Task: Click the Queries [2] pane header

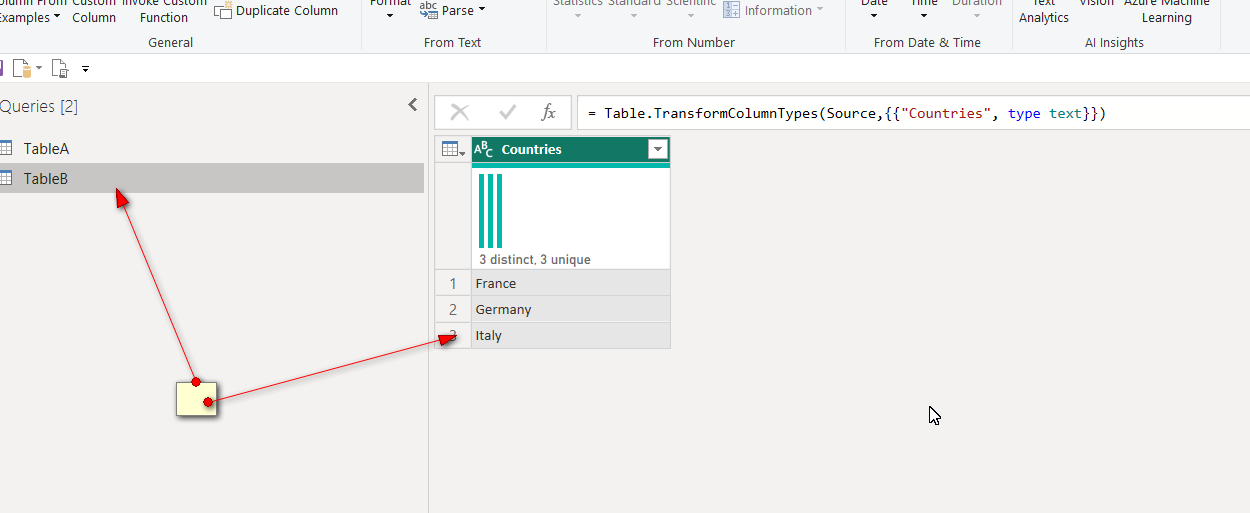Action: click(x=39, y=106)
